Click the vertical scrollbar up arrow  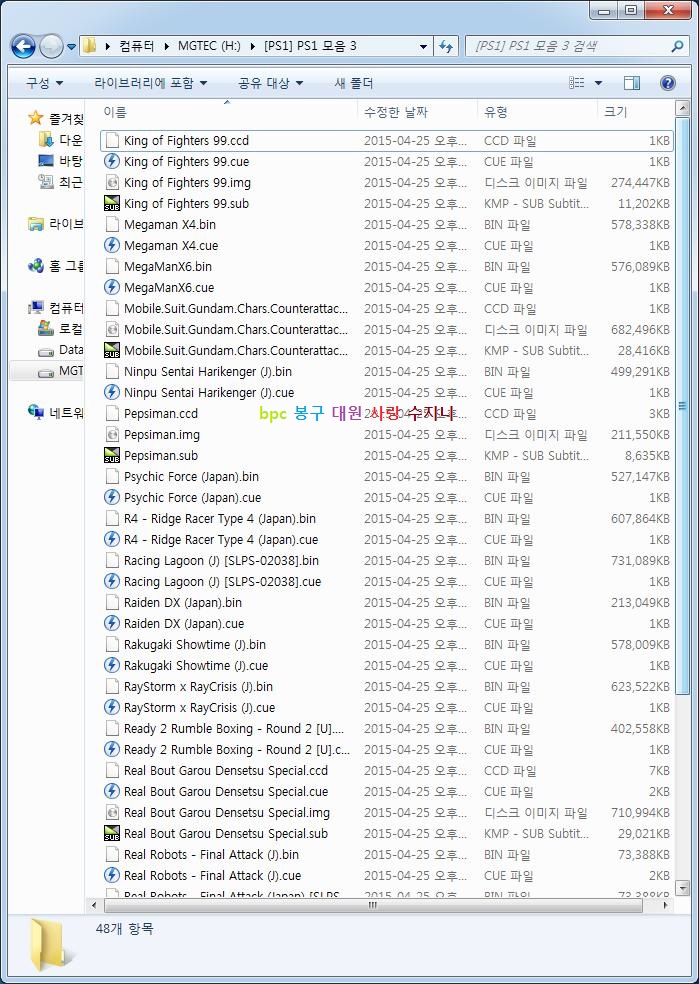click(683, 108)
